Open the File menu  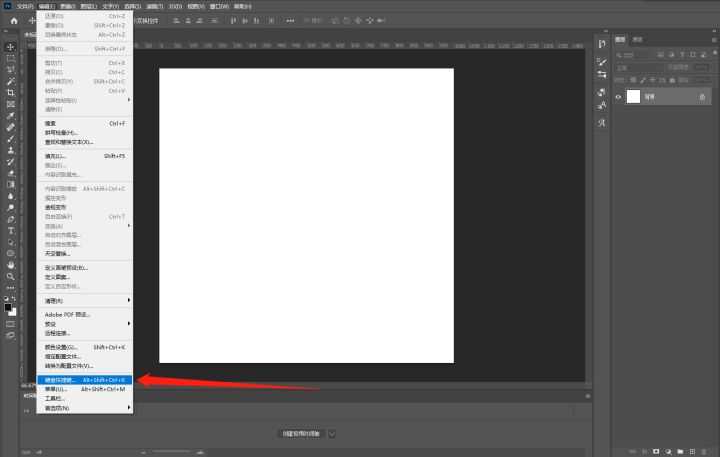(x=25, y=6)
